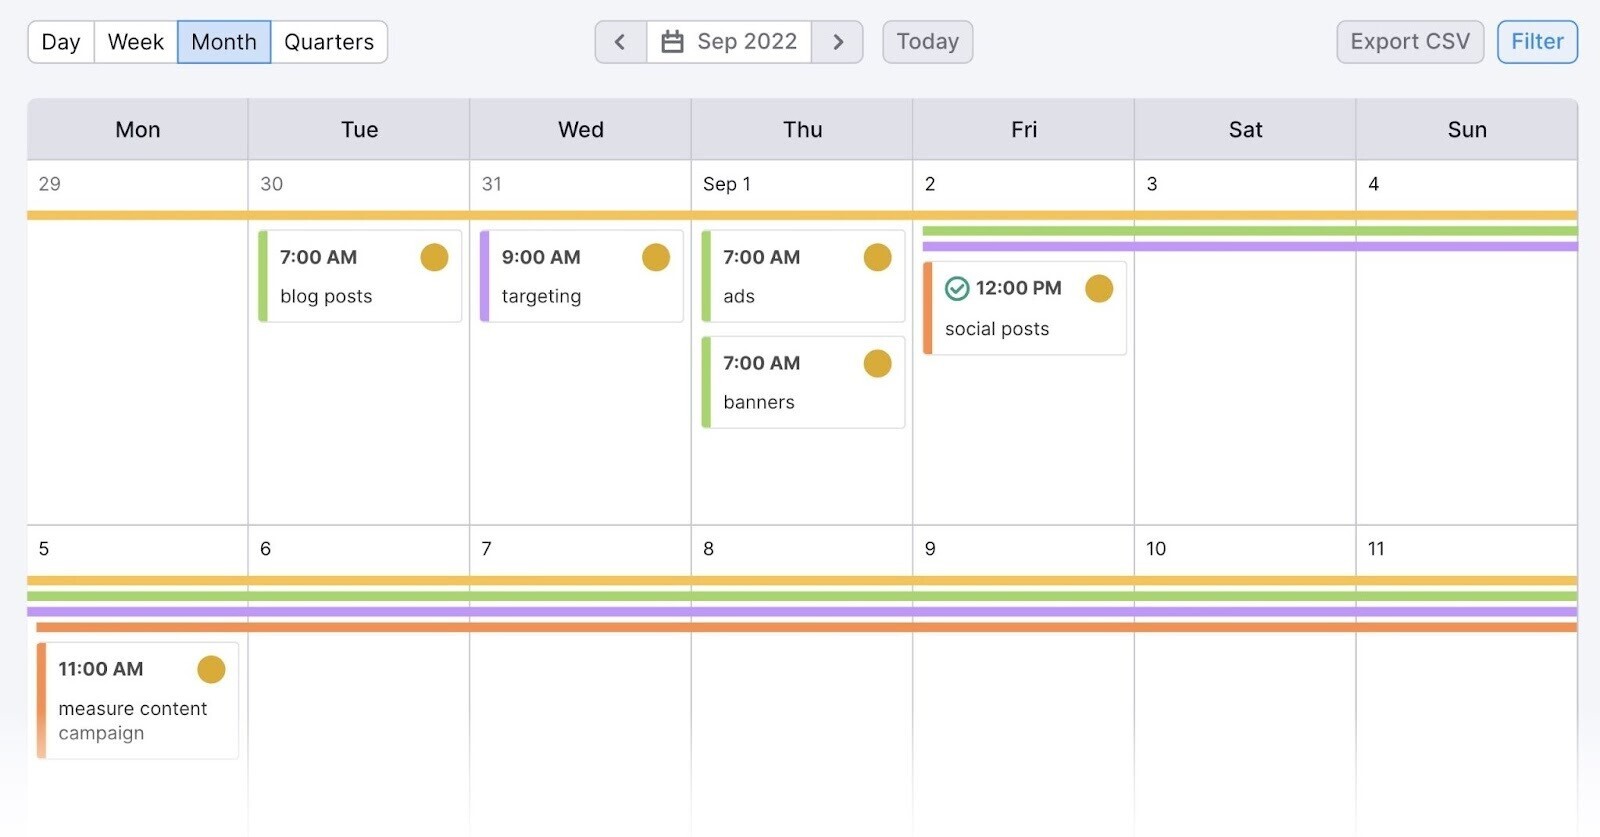Click yellow avatar dot on blog posts card
Viewport: 1600px width, 837px height.
point(434,258)
